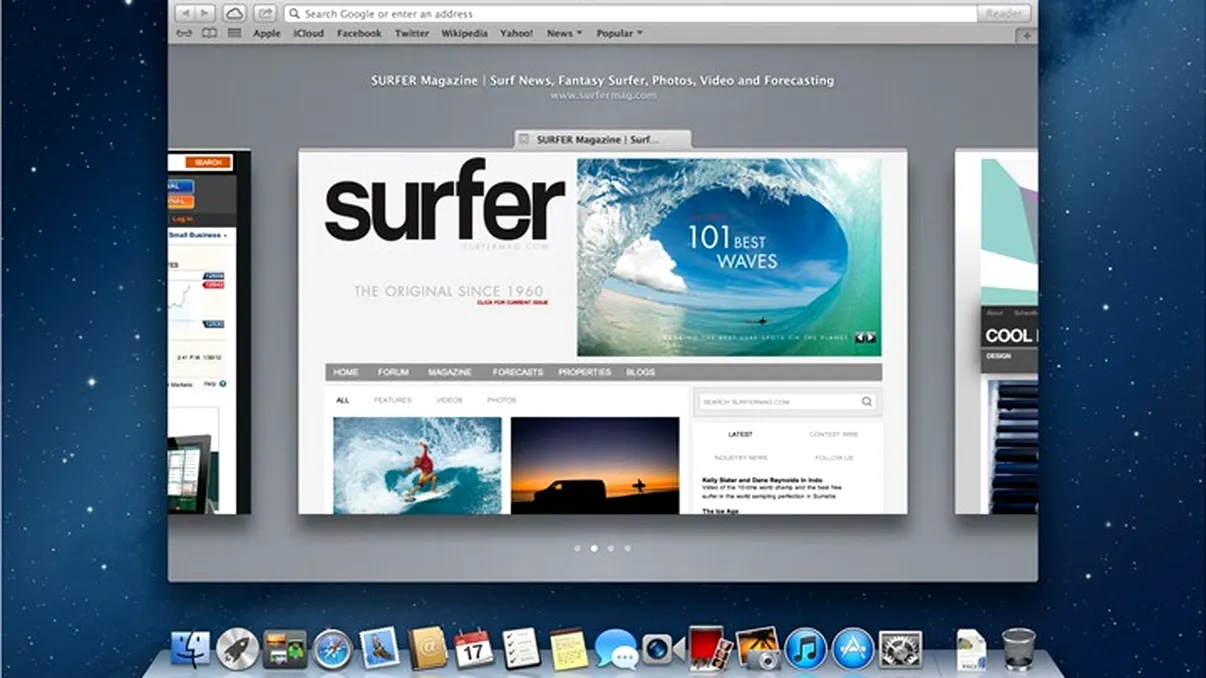1206x678 pixels.
Task: Open the Trash in Dock
Action: (1018, 648)
